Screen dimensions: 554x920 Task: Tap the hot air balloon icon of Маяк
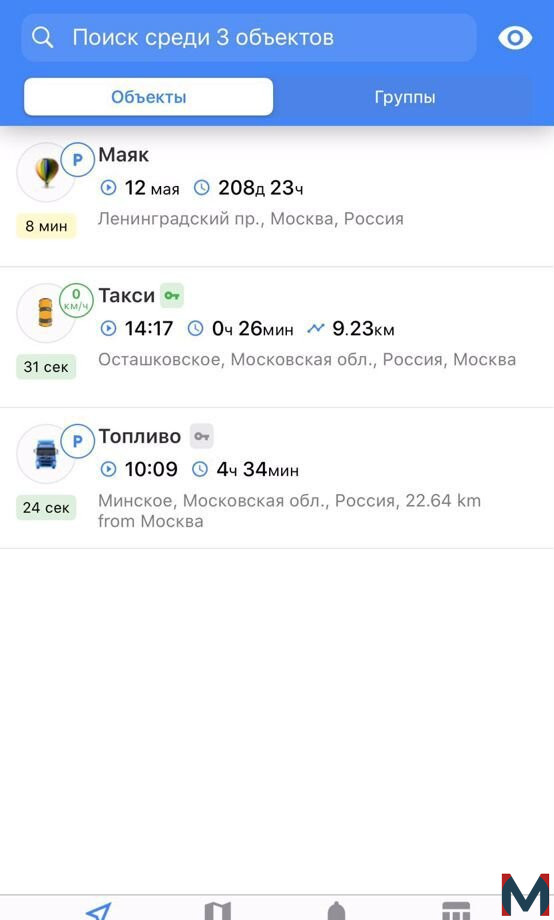tap(46, 172)
